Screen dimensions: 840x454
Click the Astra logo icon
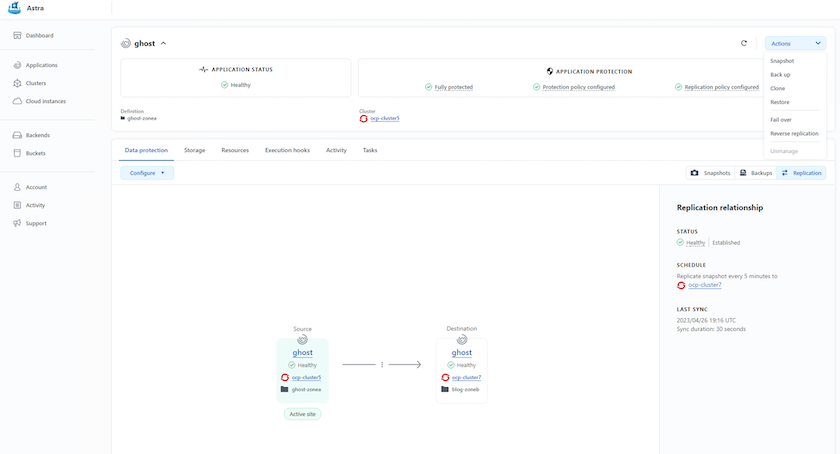coord(14,8)
